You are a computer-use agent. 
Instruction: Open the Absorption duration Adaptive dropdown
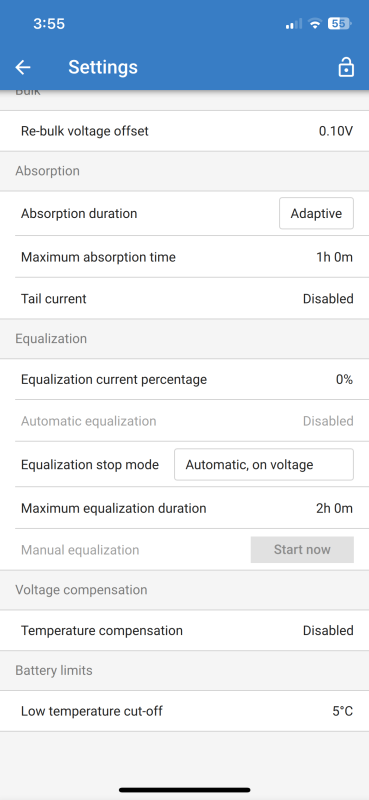click(316, 213)
